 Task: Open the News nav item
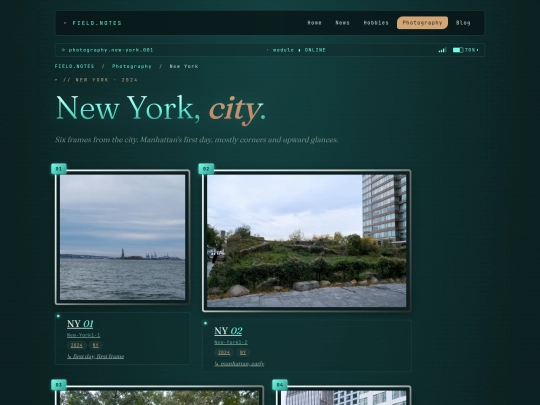[x=342, y=23]
